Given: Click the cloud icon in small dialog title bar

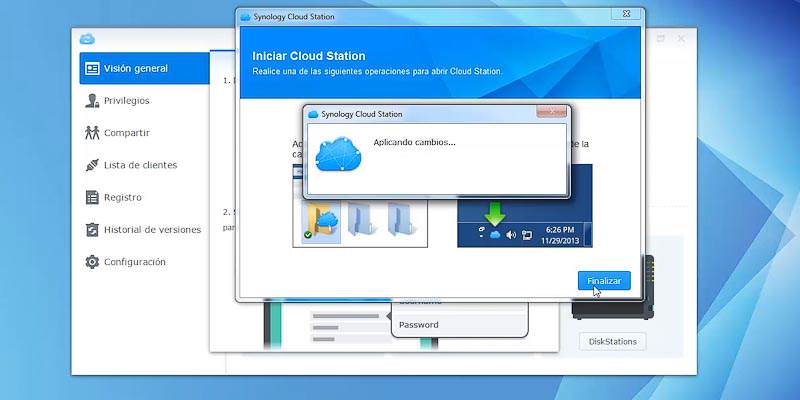Looking at the screenshot, I should (x=313, y=114).
